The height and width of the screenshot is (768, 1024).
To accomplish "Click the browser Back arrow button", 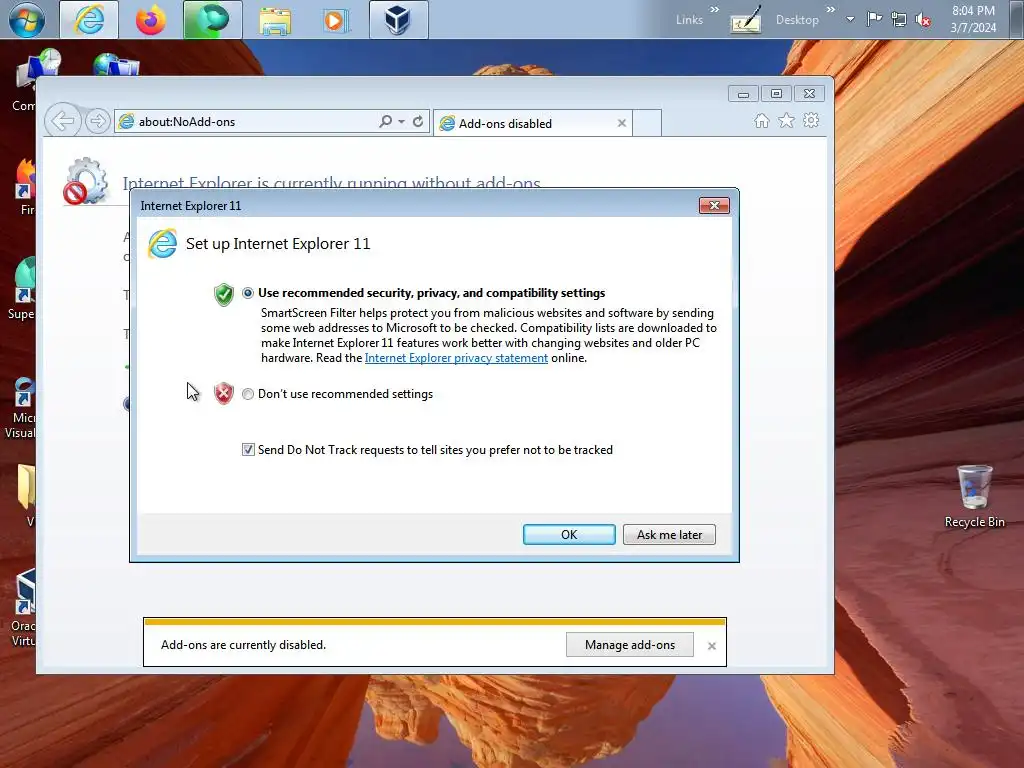I will pos(63,121).
